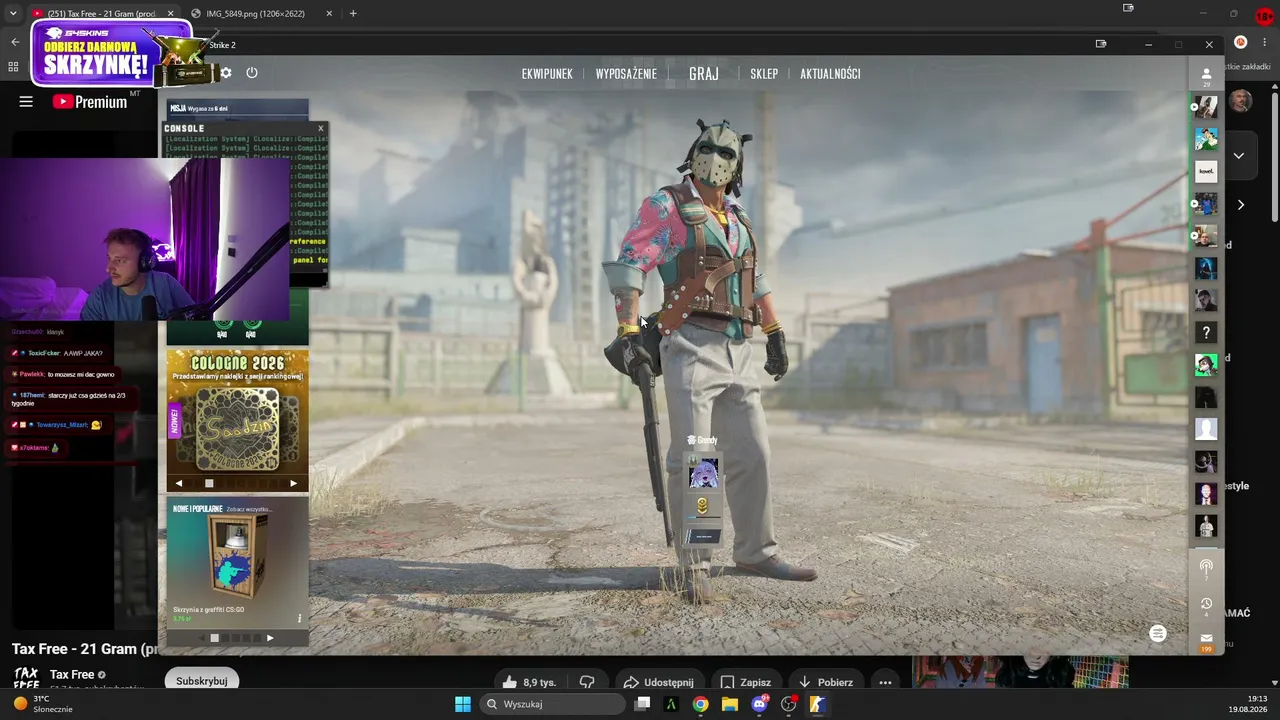1280x720 pixels.
Task: Open Discord from the taskbar
Action: pos(759,704)
